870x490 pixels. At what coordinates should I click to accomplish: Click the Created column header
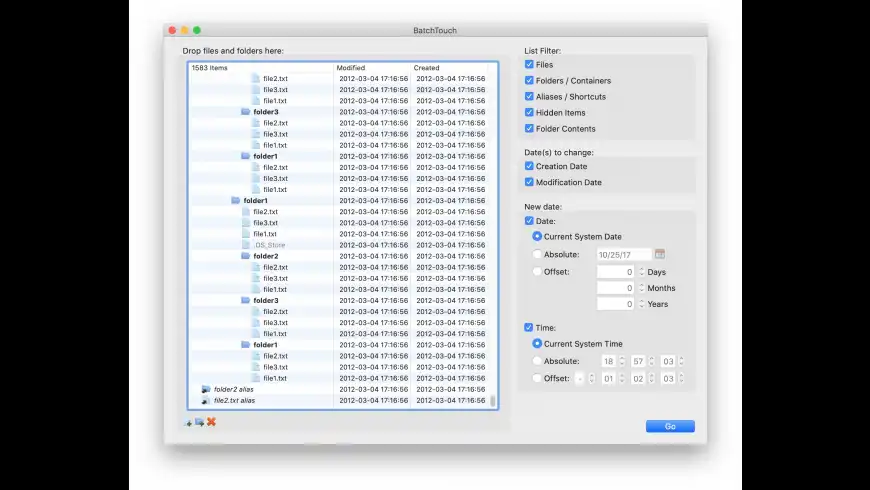point(450,68)
